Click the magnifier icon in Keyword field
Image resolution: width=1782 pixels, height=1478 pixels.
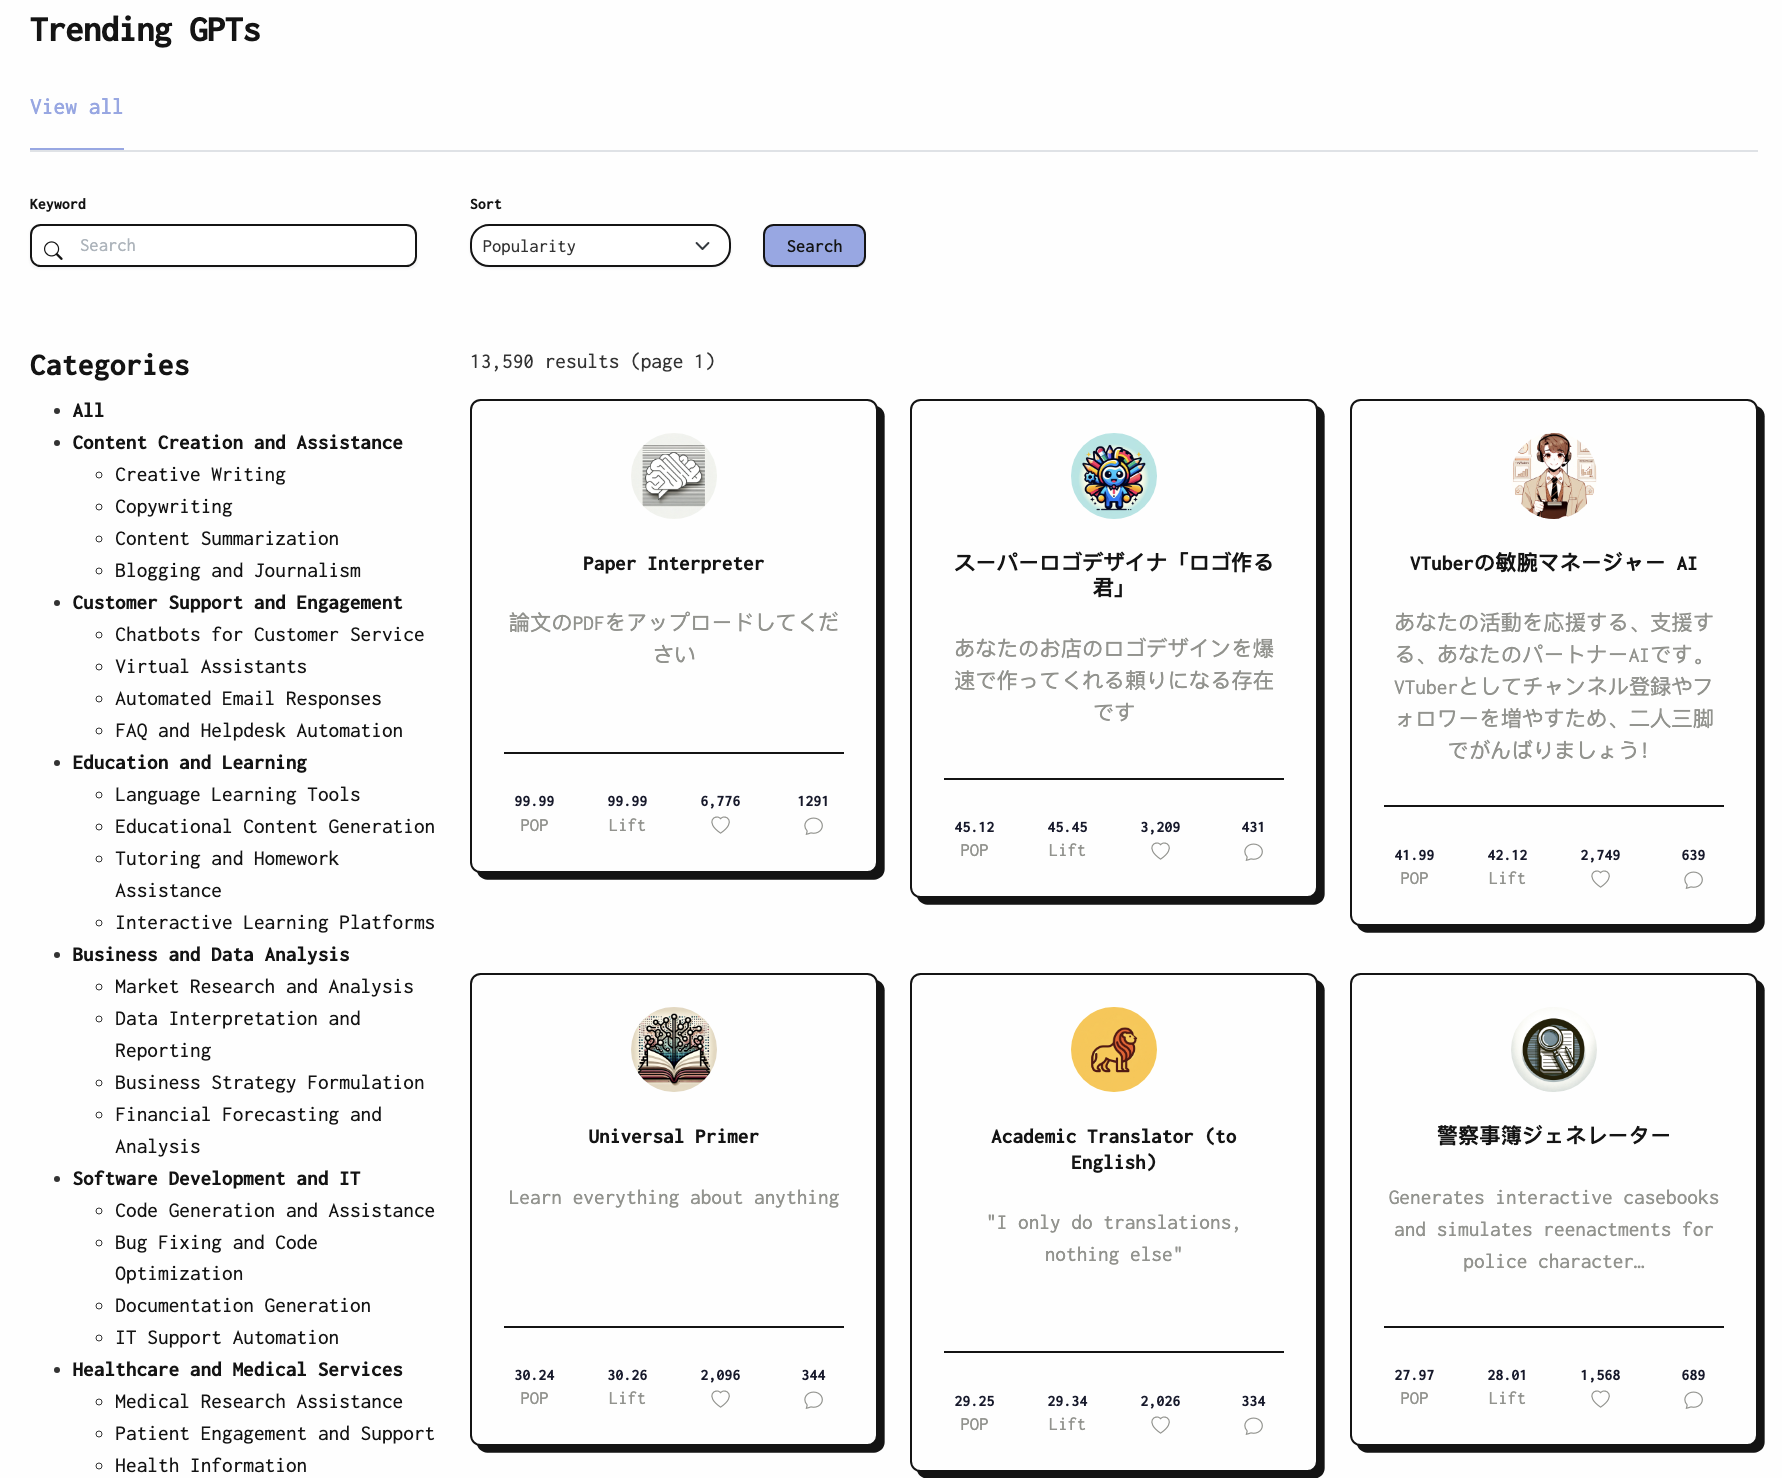coord(54,250)
